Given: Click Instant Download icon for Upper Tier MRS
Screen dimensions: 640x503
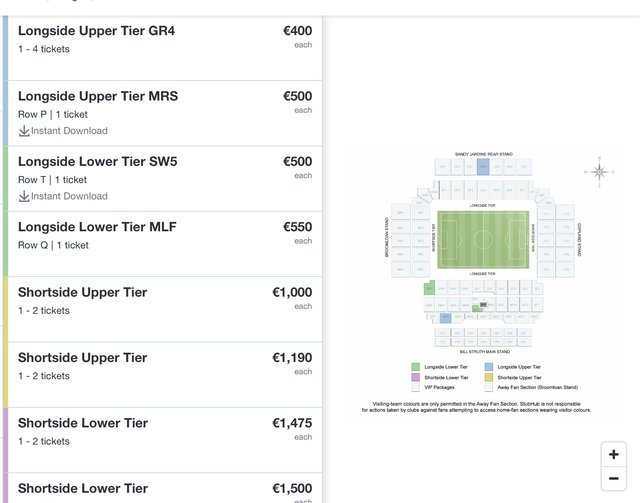Looking at the screenshot, I should 24,131.
